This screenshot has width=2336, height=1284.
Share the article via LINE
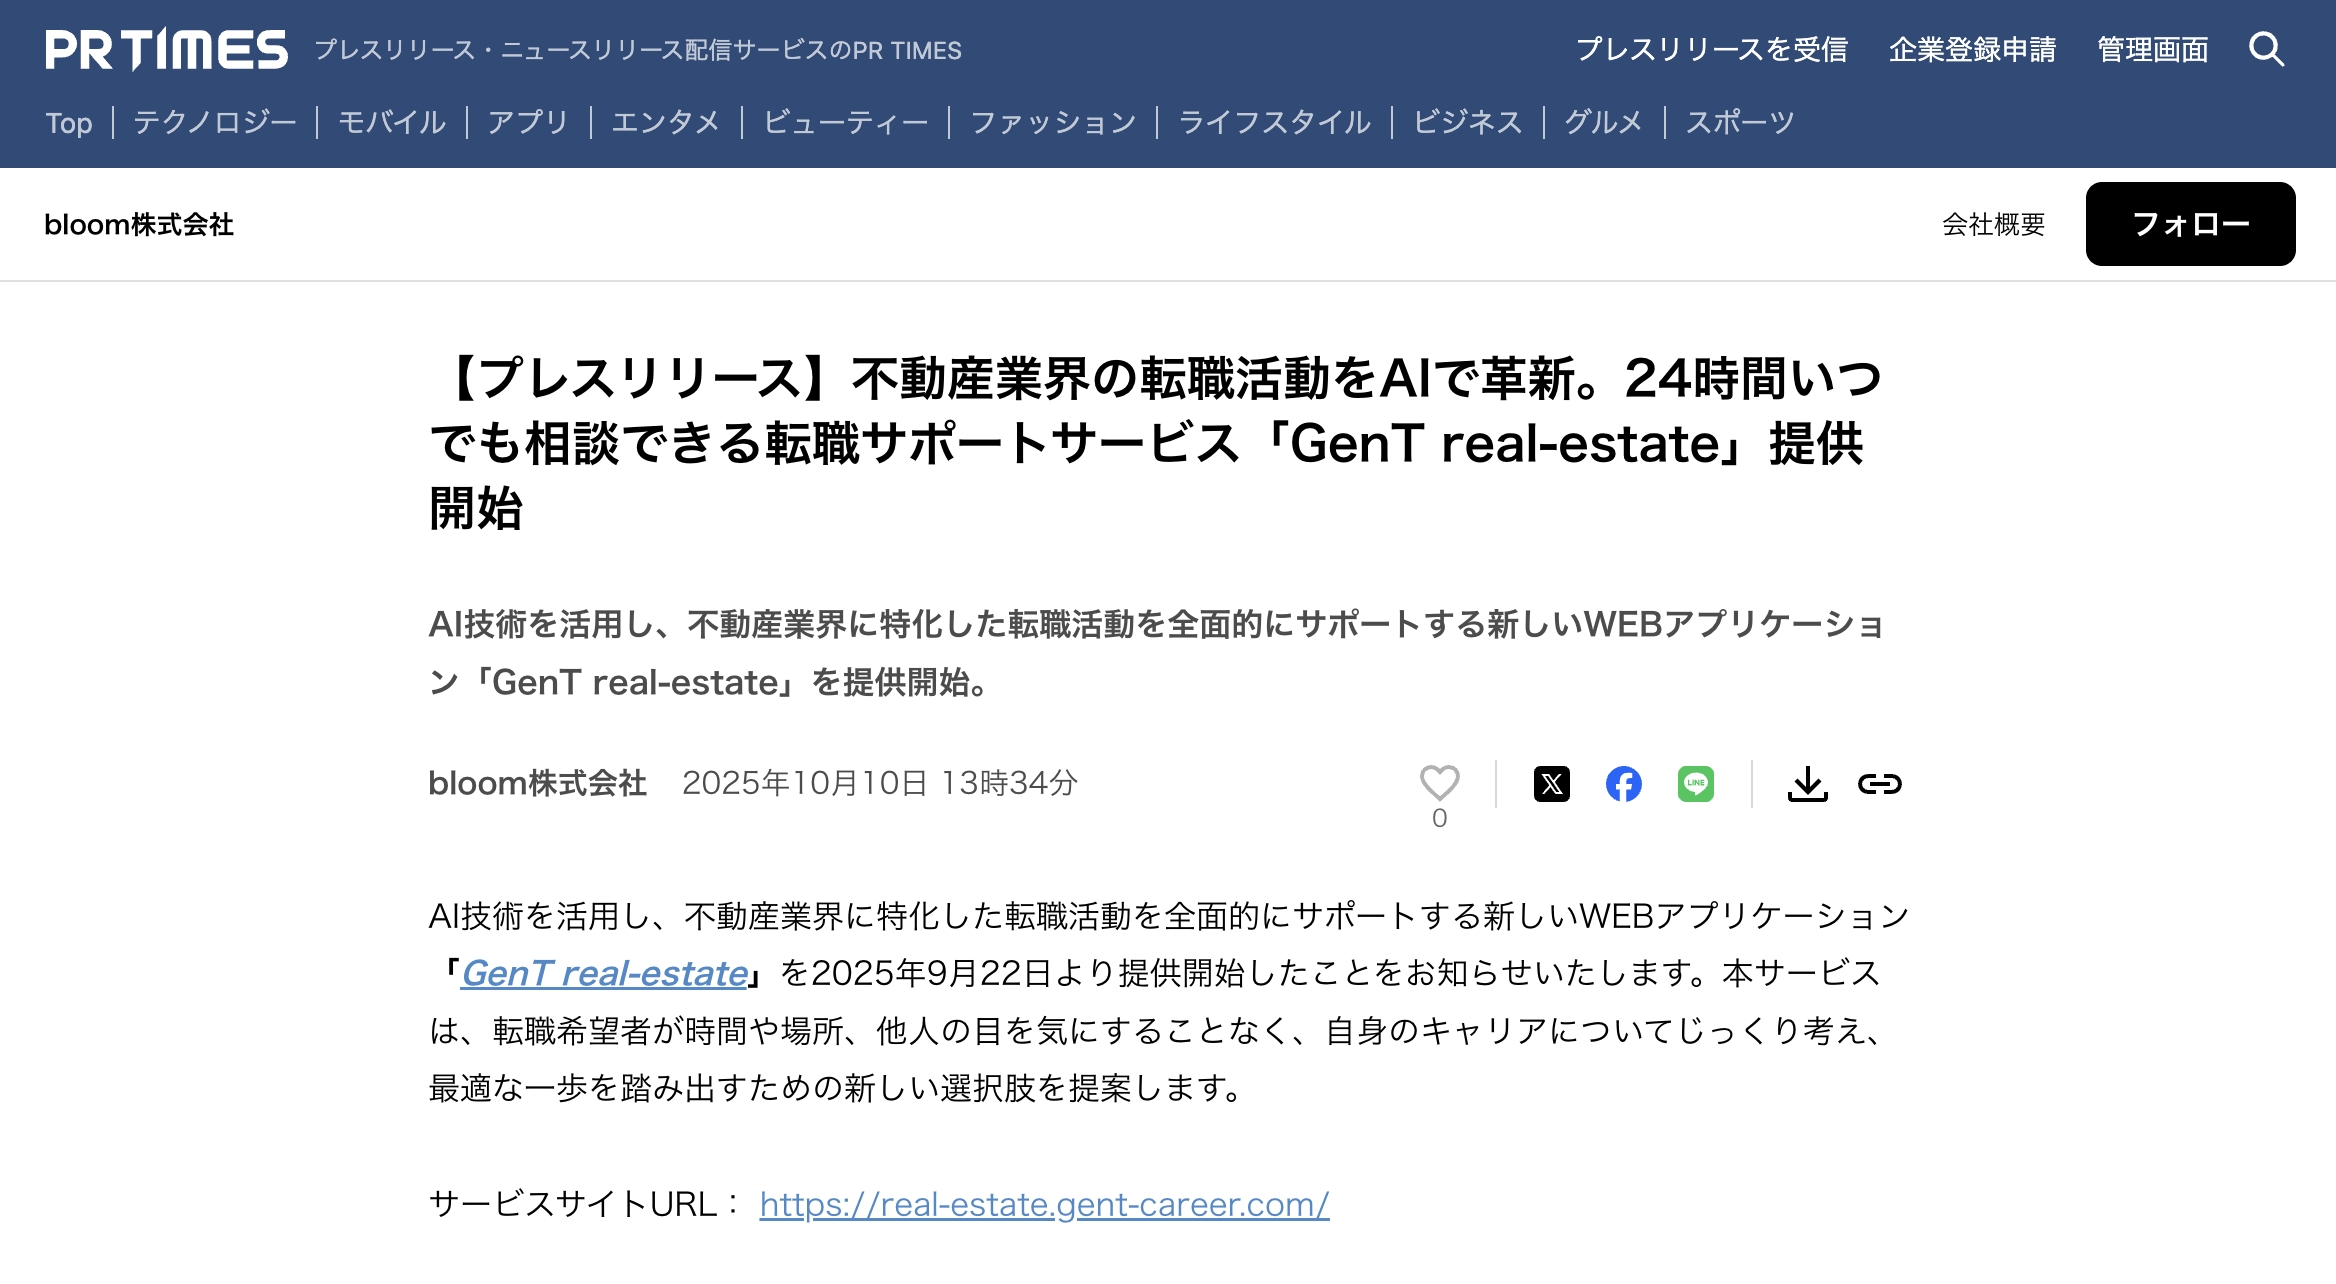pyautogui.click(x=1695, y=784)
